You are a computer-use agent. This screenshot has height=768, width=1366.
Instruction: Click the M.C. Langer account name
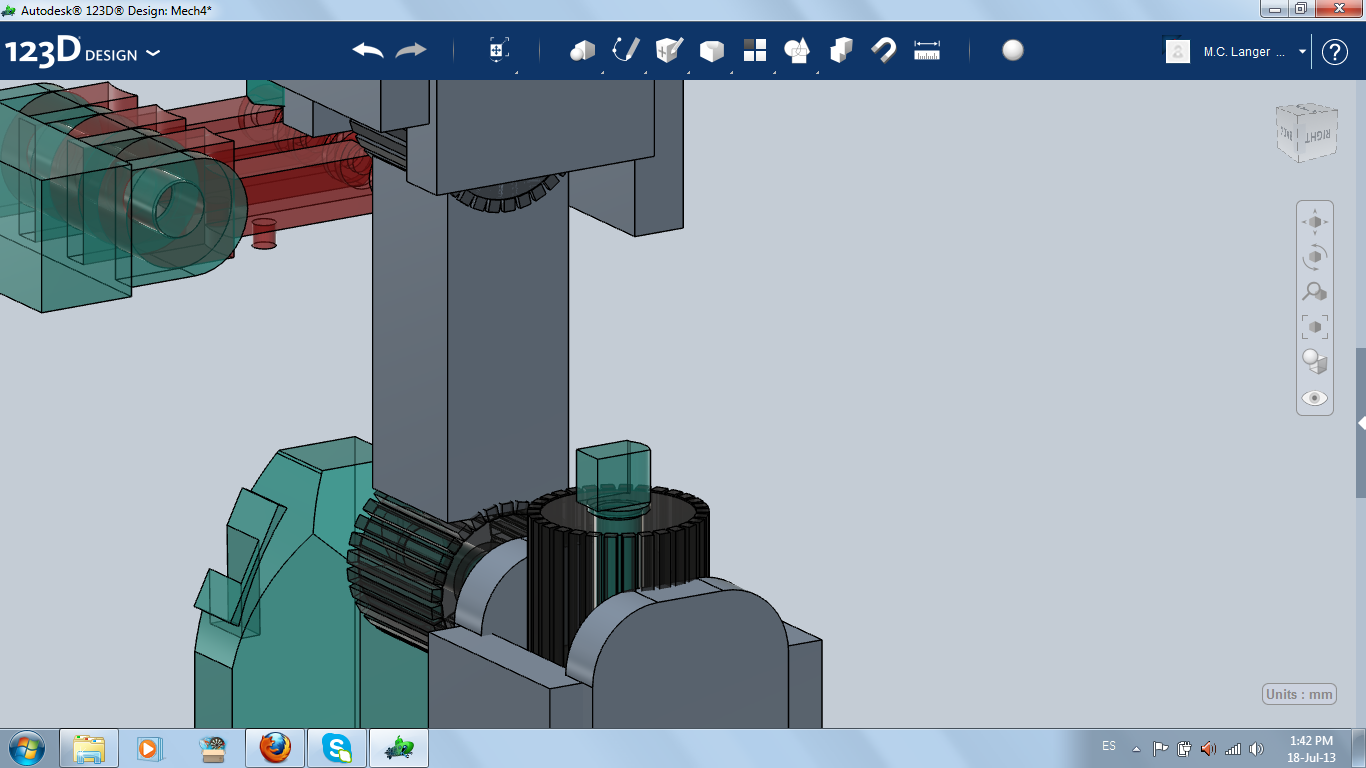[x=1244, y=52]
